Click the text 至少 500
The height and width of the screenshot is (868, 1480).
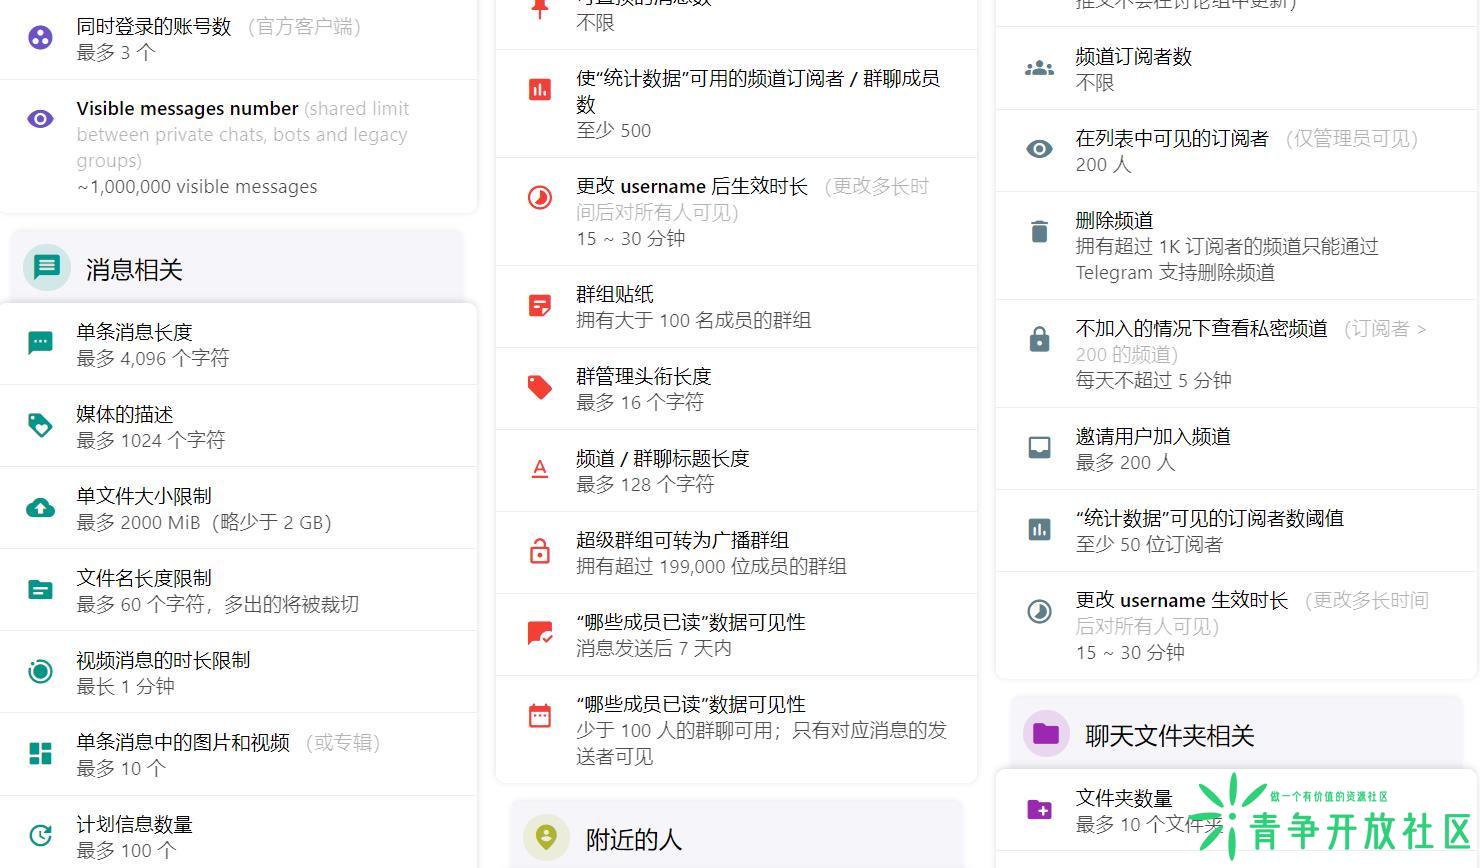click(x=614, y=130)
